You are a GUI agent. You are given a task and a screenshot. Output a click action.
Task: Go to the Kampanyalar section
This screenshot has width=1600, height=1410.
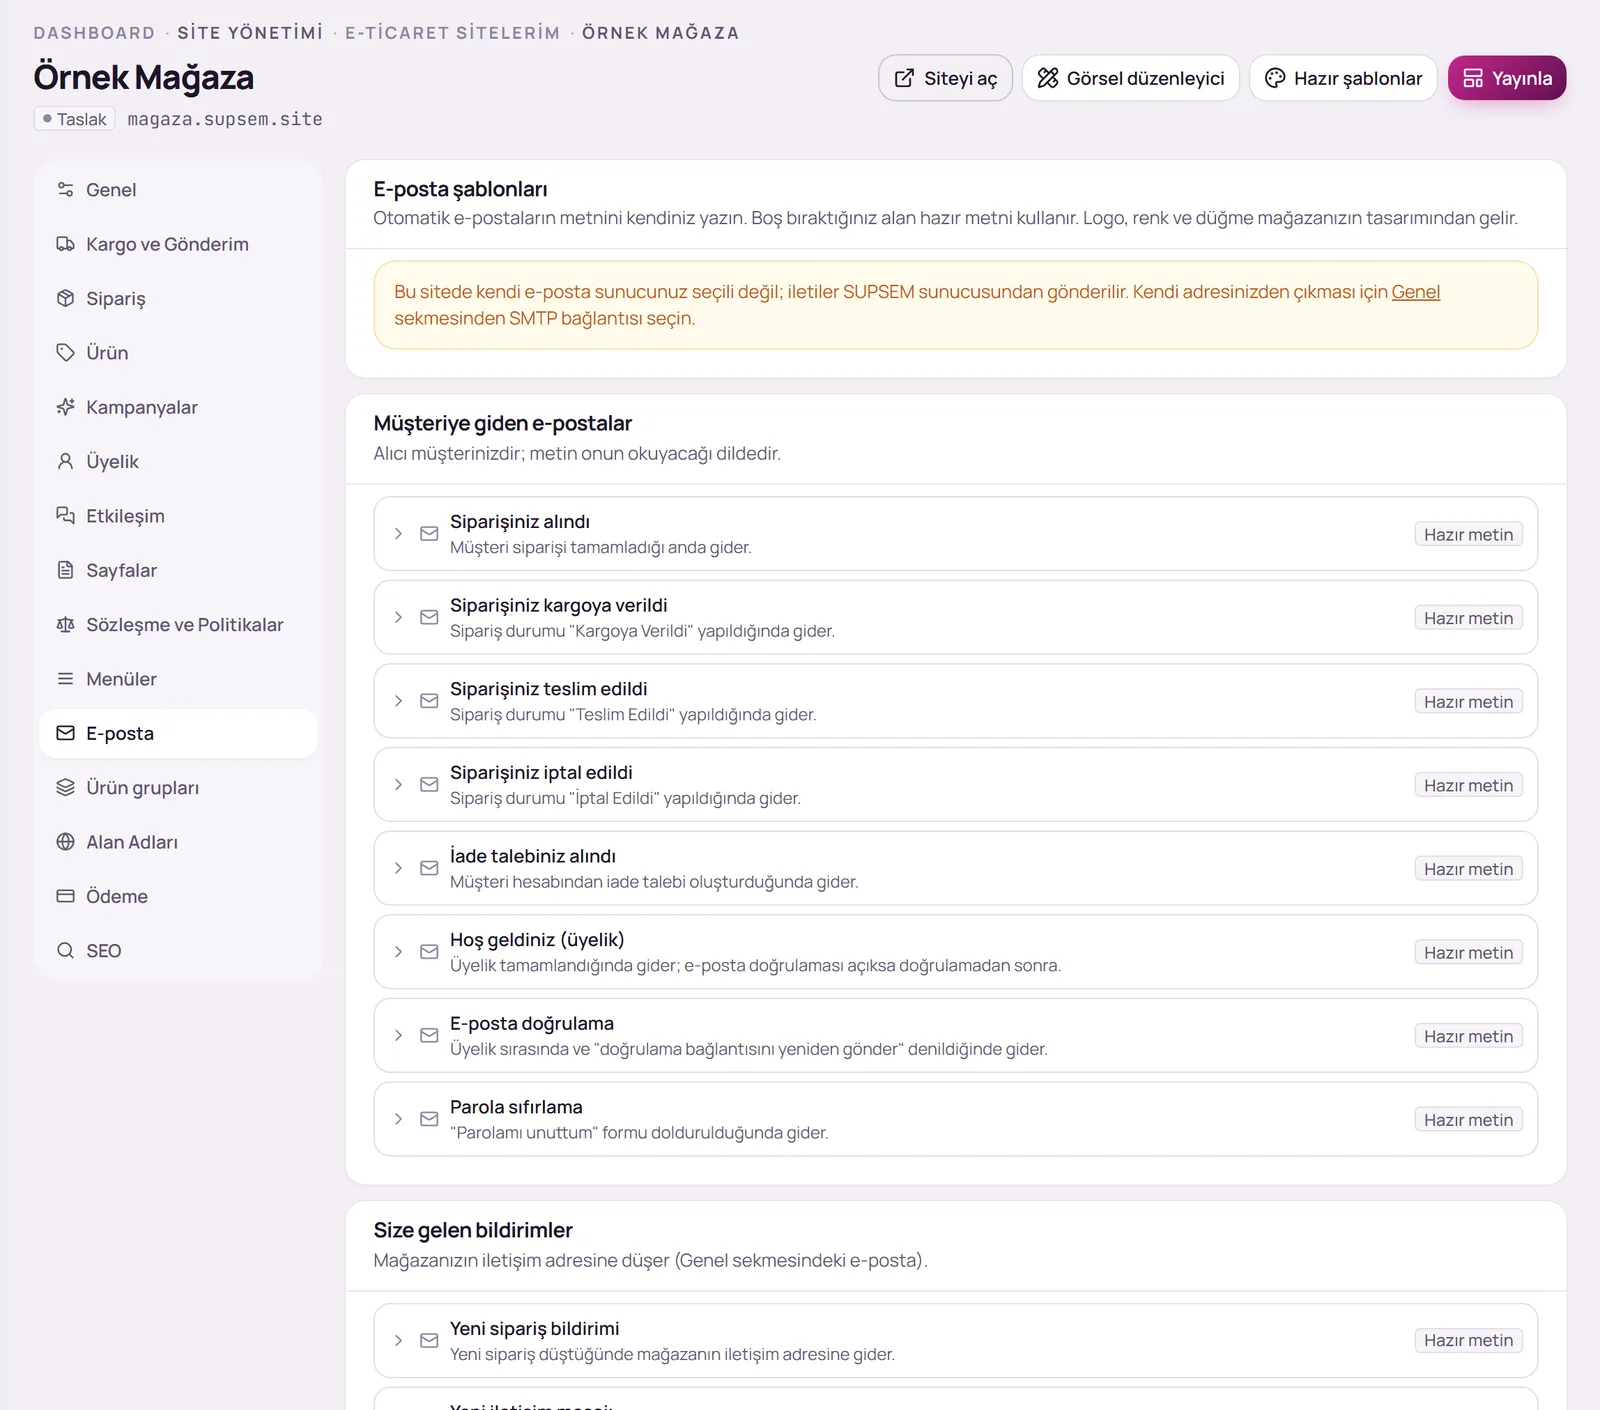[x=178, y=407]
